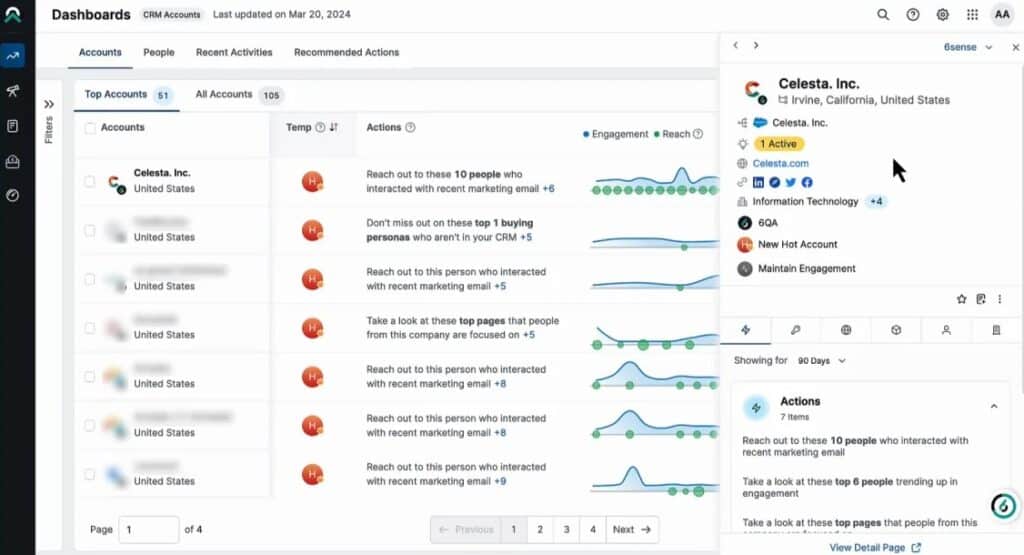The height and width of the screenshot is (555, 1024).
Task: Click the Temp column sort icon
Action: point(334,127)
